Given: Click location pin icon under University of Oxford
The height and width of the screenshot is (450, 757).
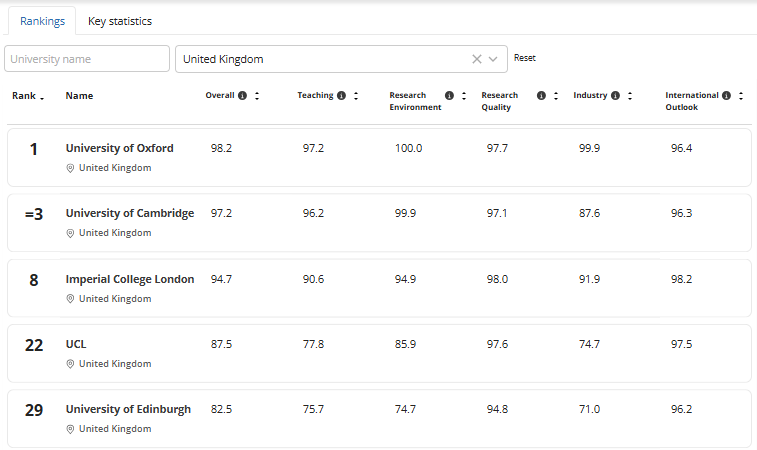Looking at the screenshot, I should point(70,168).
